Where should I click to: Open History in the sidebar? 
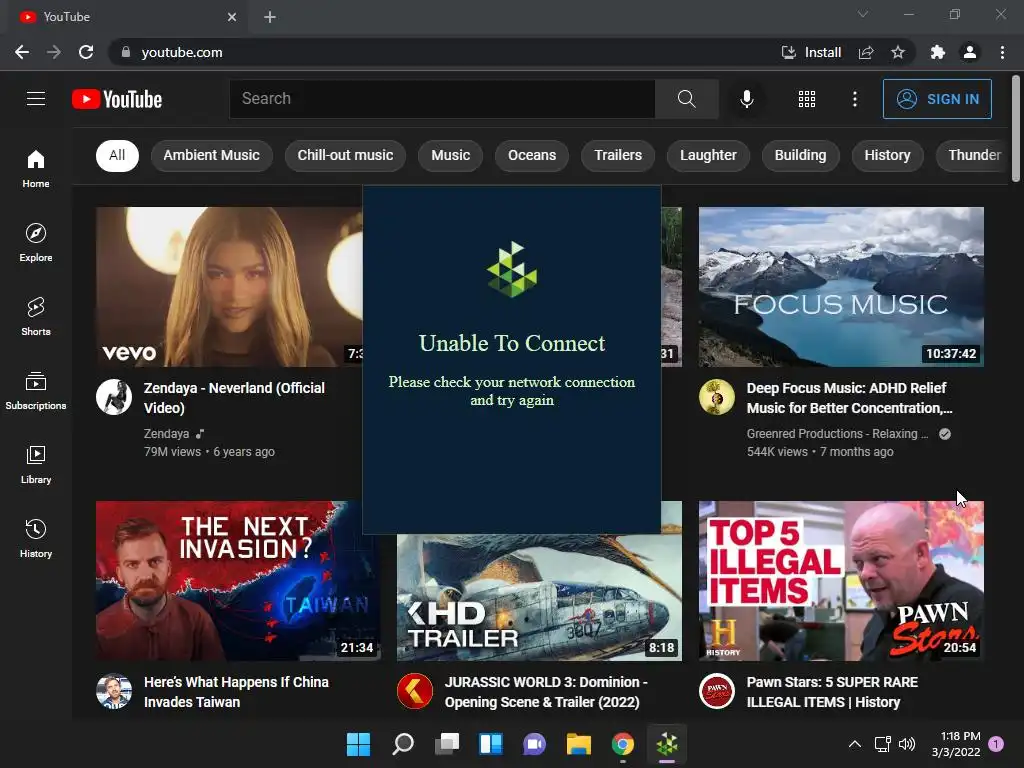pyautogui.click(x=36, y=538)
